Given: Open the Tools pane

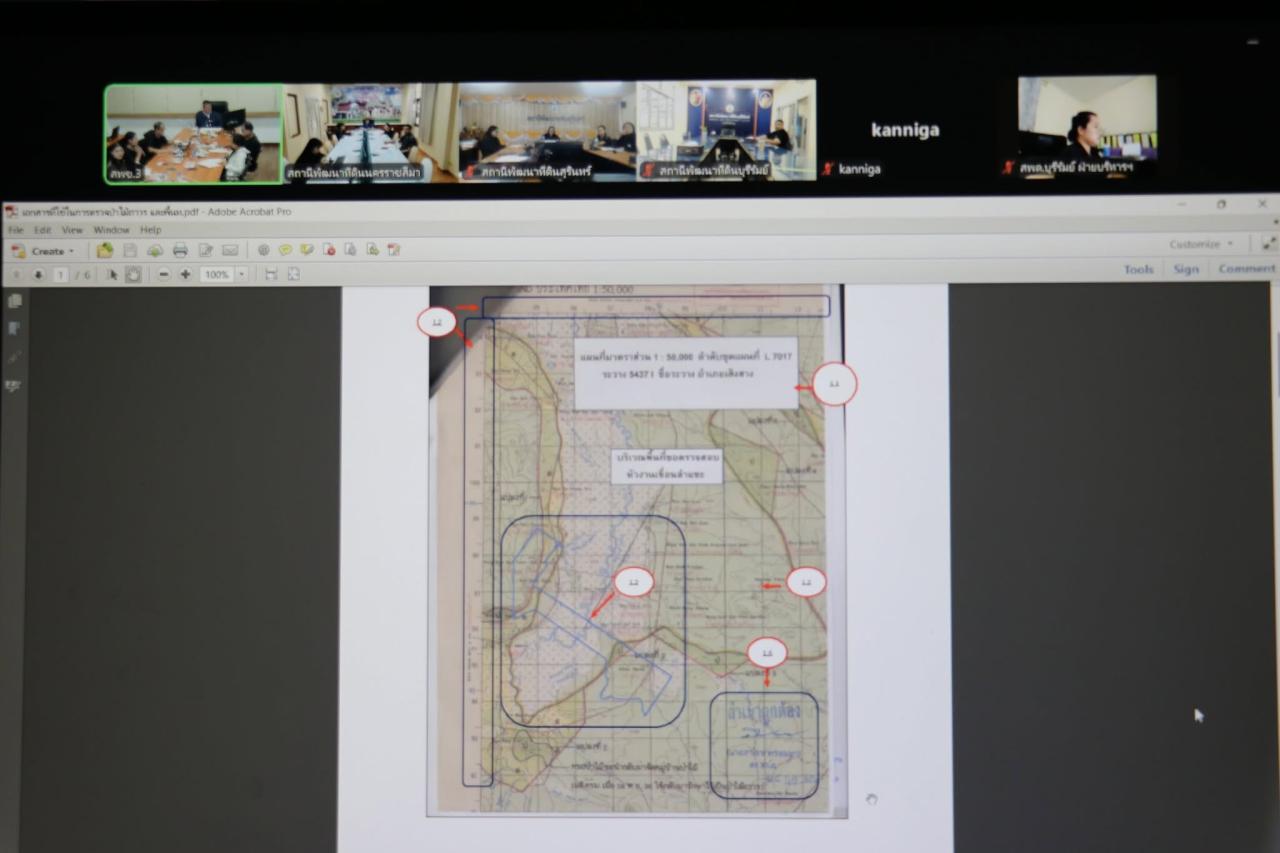Looking at the screenshot, I should click(x=1138, y=269).
